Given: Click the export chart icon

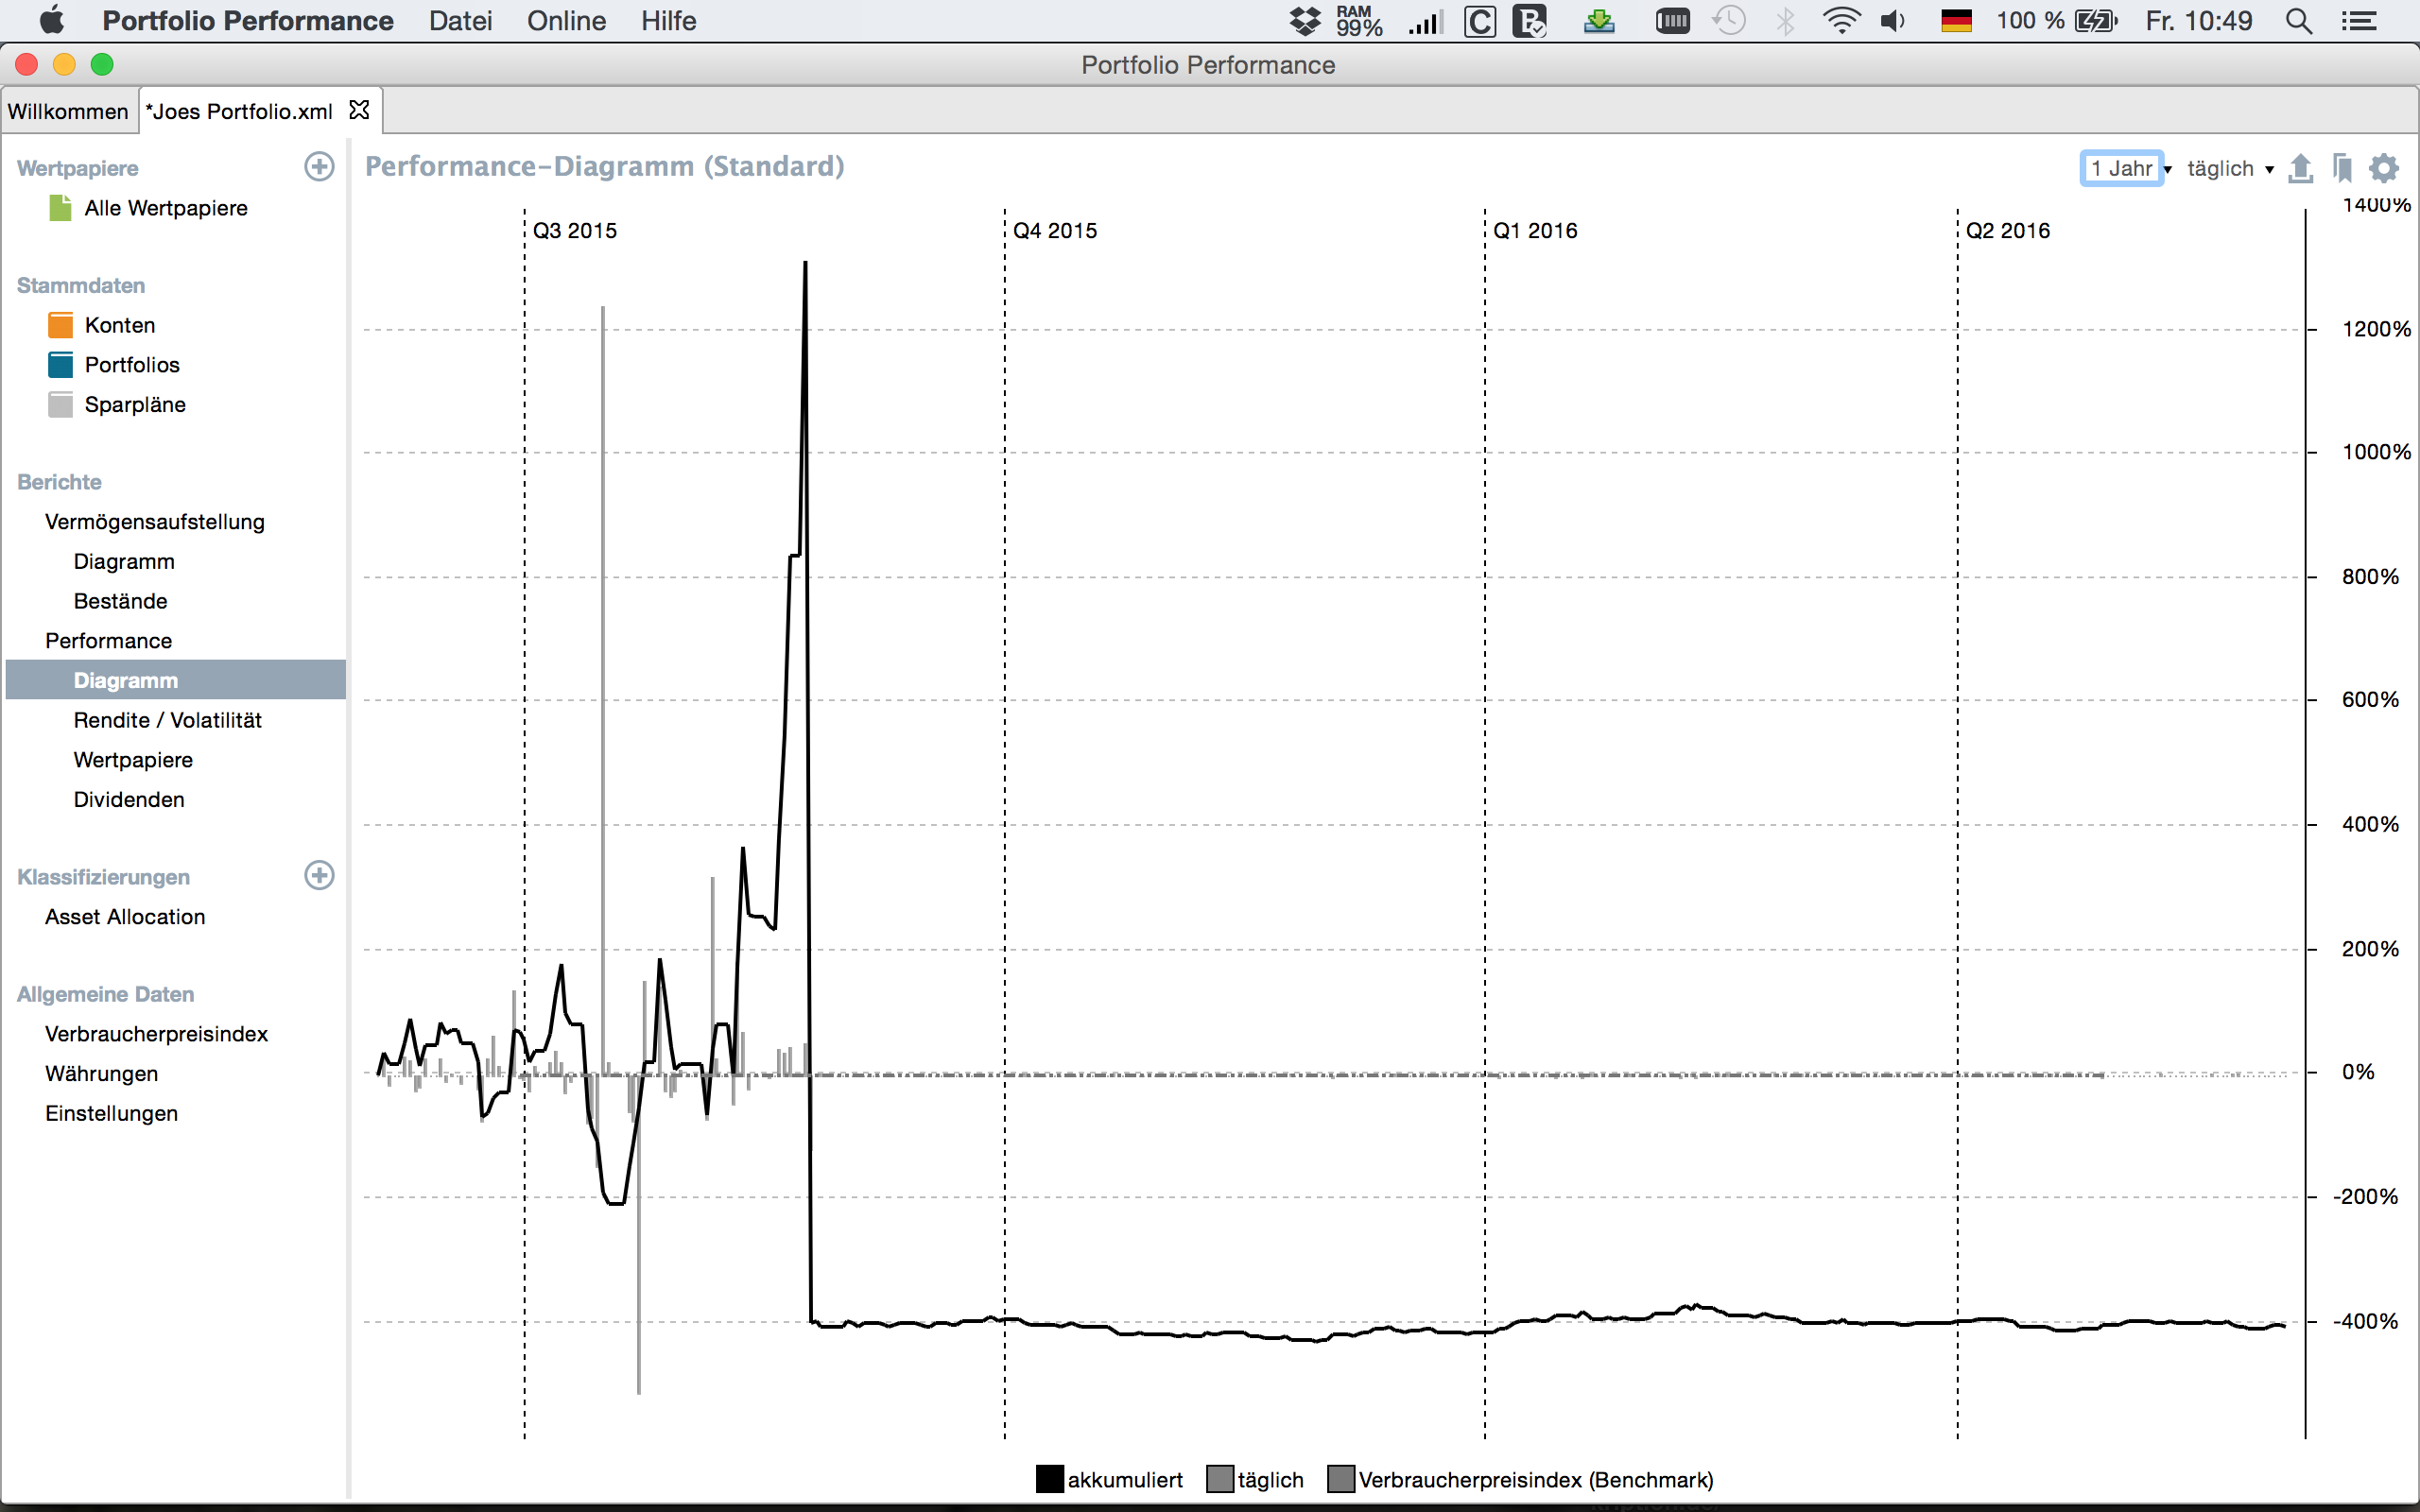Looking at the screenshot, I should [x=2300, y=168].
